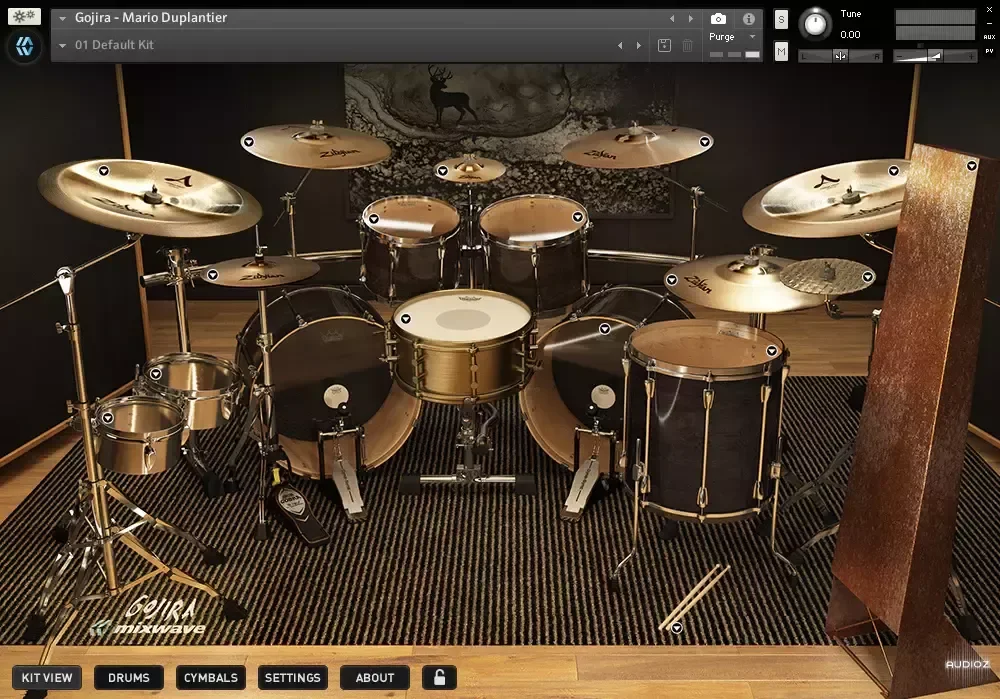Click the marker on the snare drum
The height and width of the screenshot is (699, 1000).
pyautogui.click(x=406, y=319)
